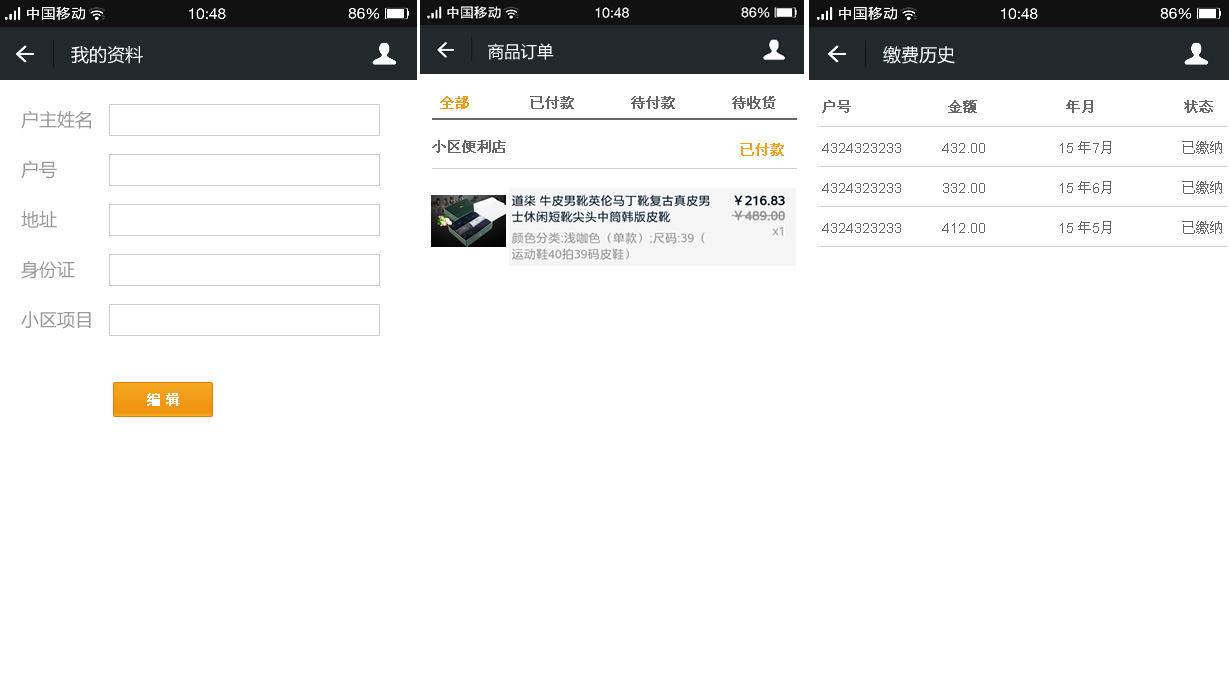The height and width of the screenshot is (700, 1229).
Task: Select the 身份证 input field
Action: point(244,270)
